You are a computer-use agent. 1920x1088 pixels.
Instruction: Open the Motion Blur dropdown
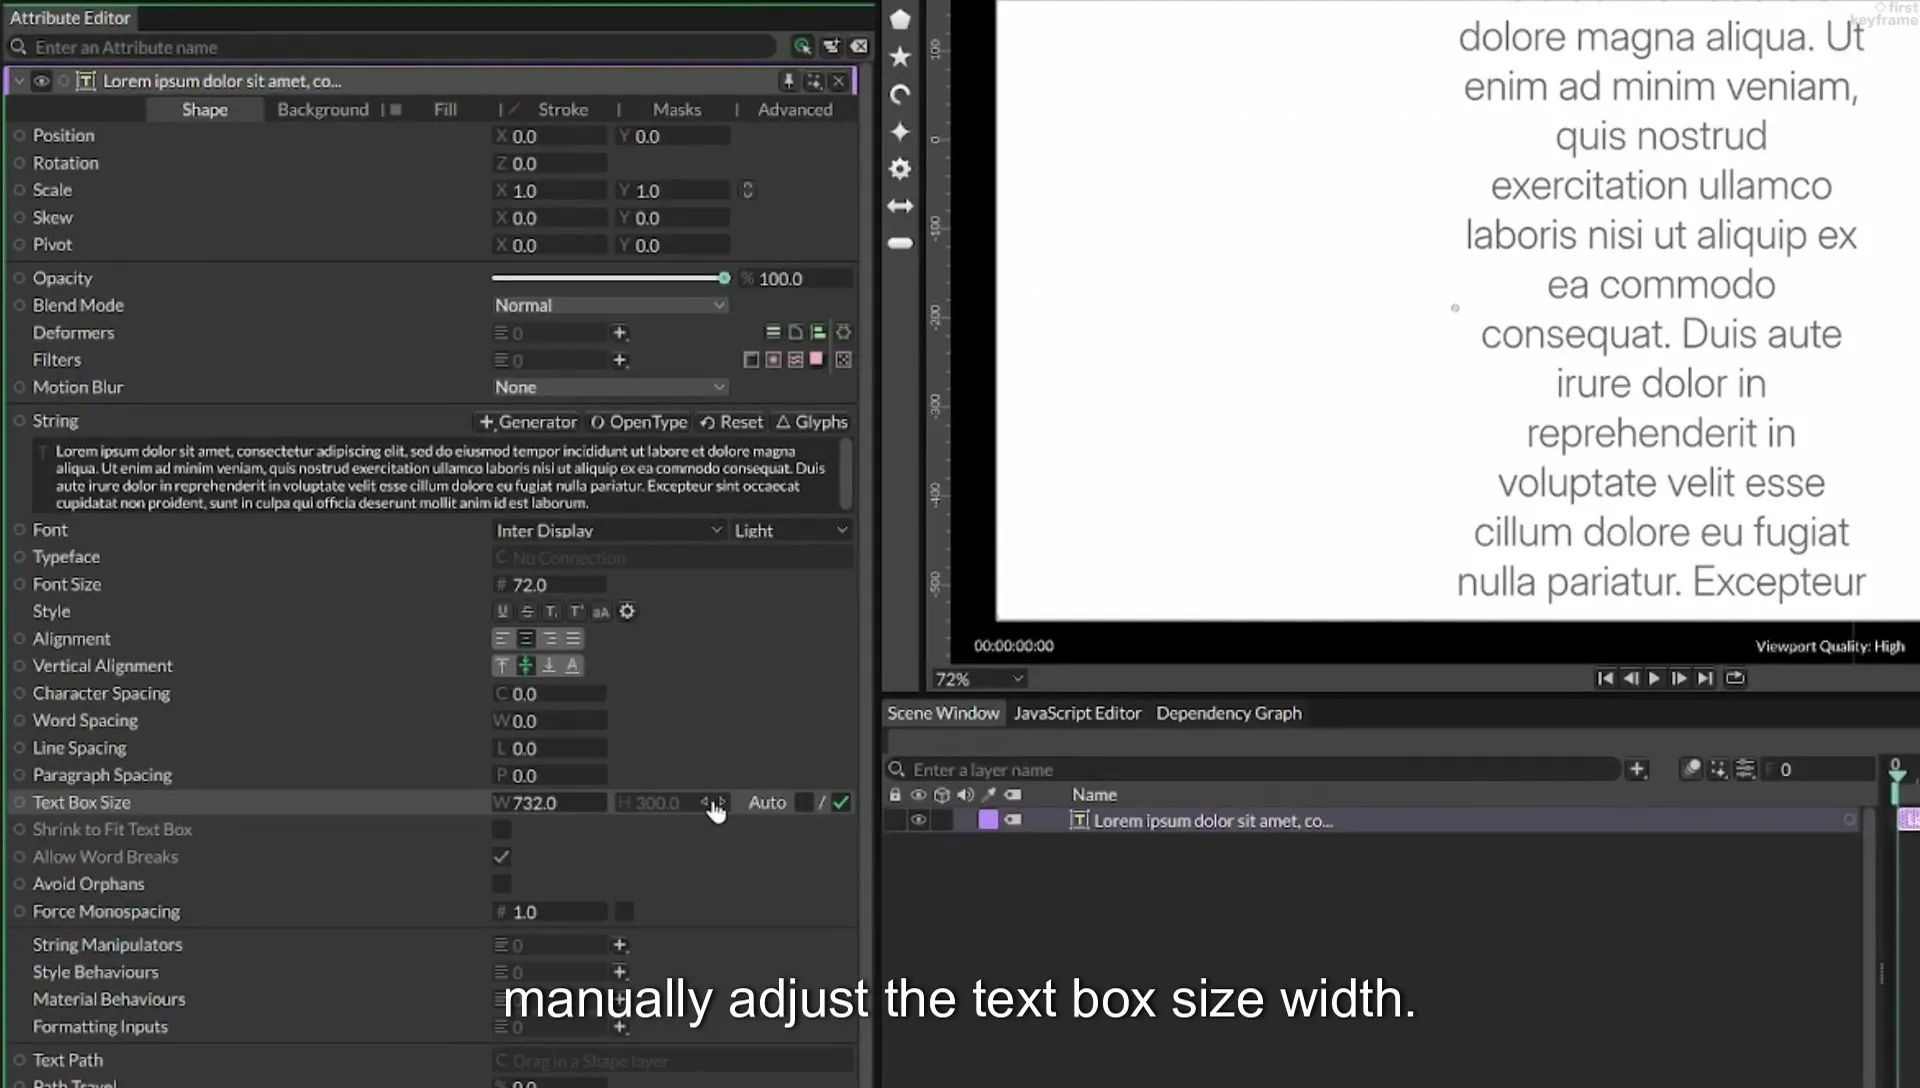[x=609, y=387]
